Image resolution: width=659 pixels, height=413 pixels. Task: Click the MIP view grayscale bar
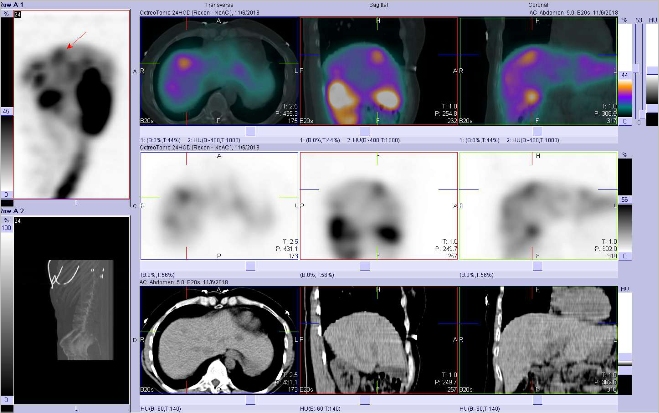pyautogui.click(x=7, y=153)
